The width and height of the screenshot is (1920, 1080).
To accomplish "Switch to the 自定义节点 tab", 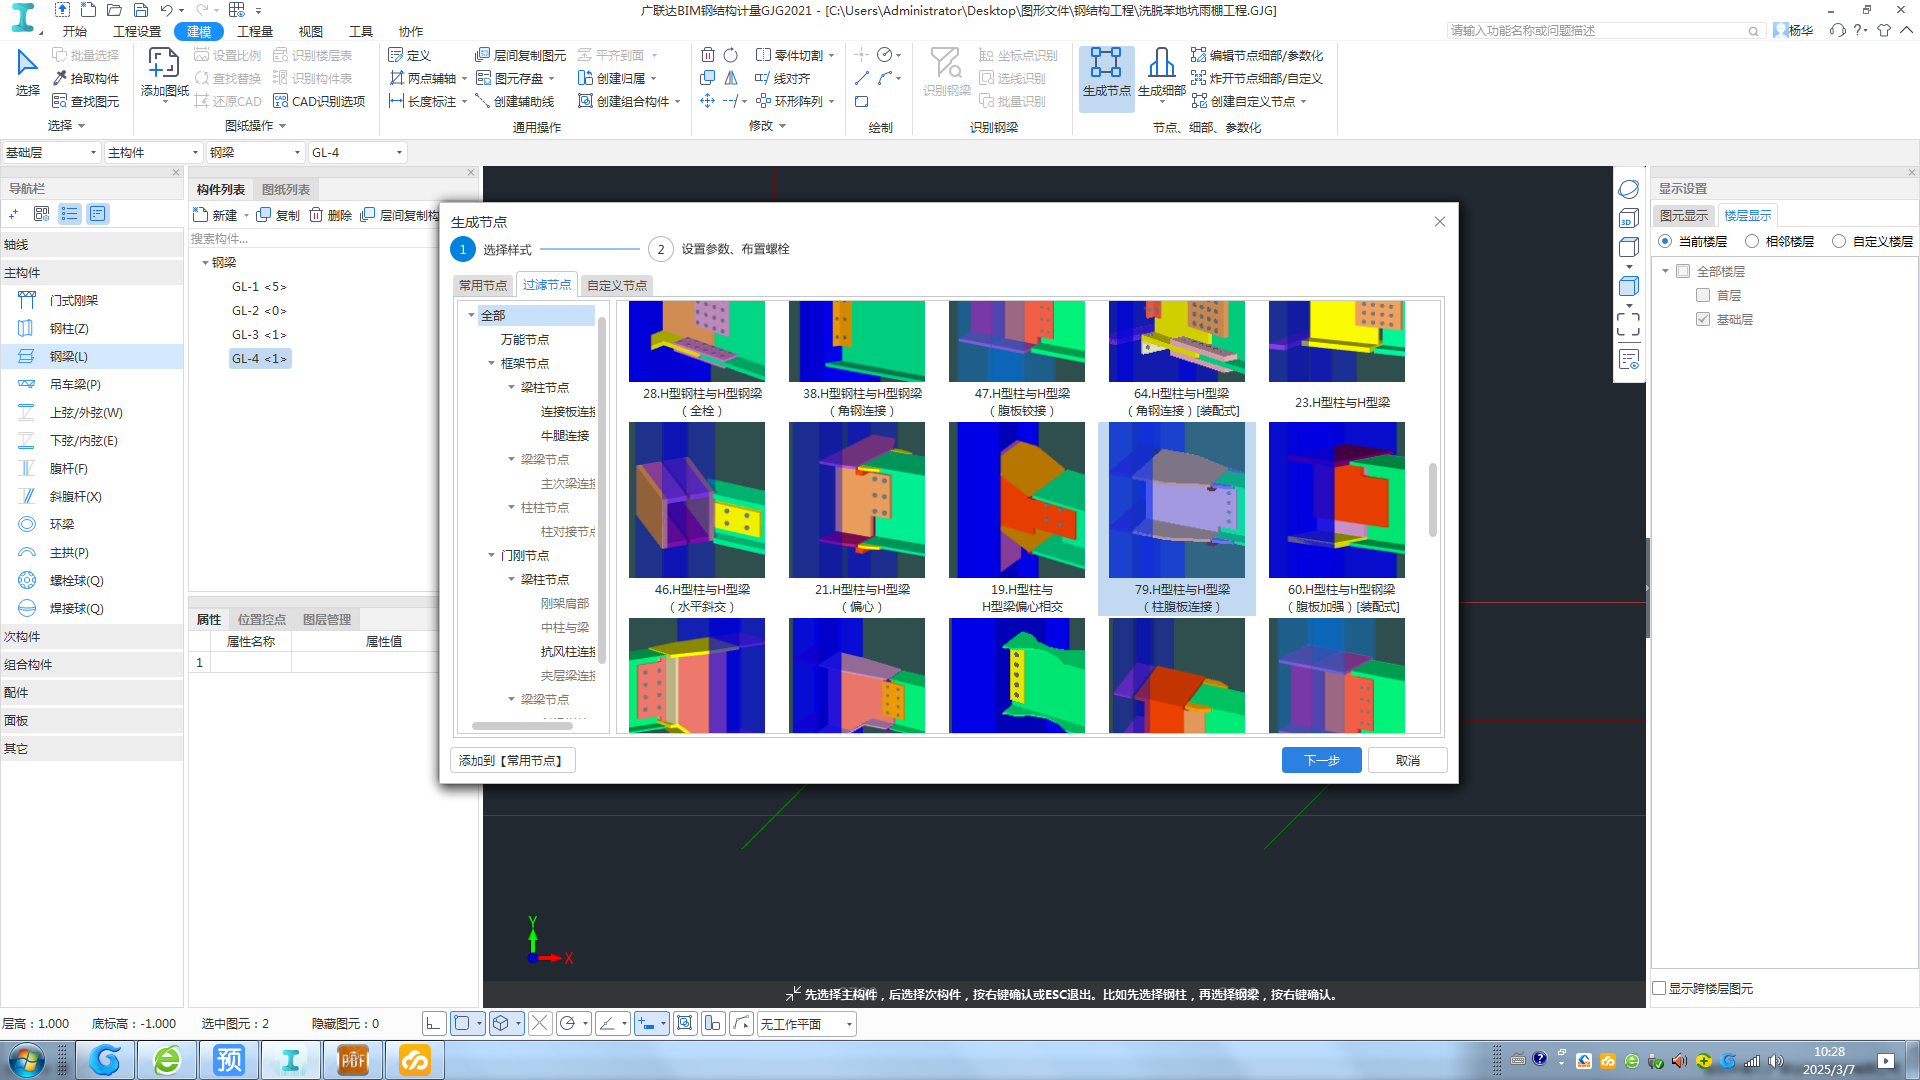I will click(x=617, y=285).
